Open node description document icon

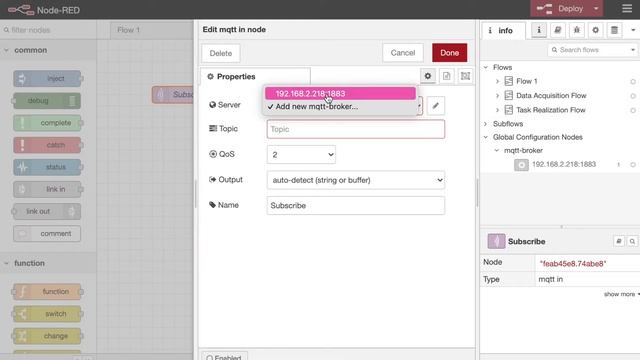click(447, 76)
